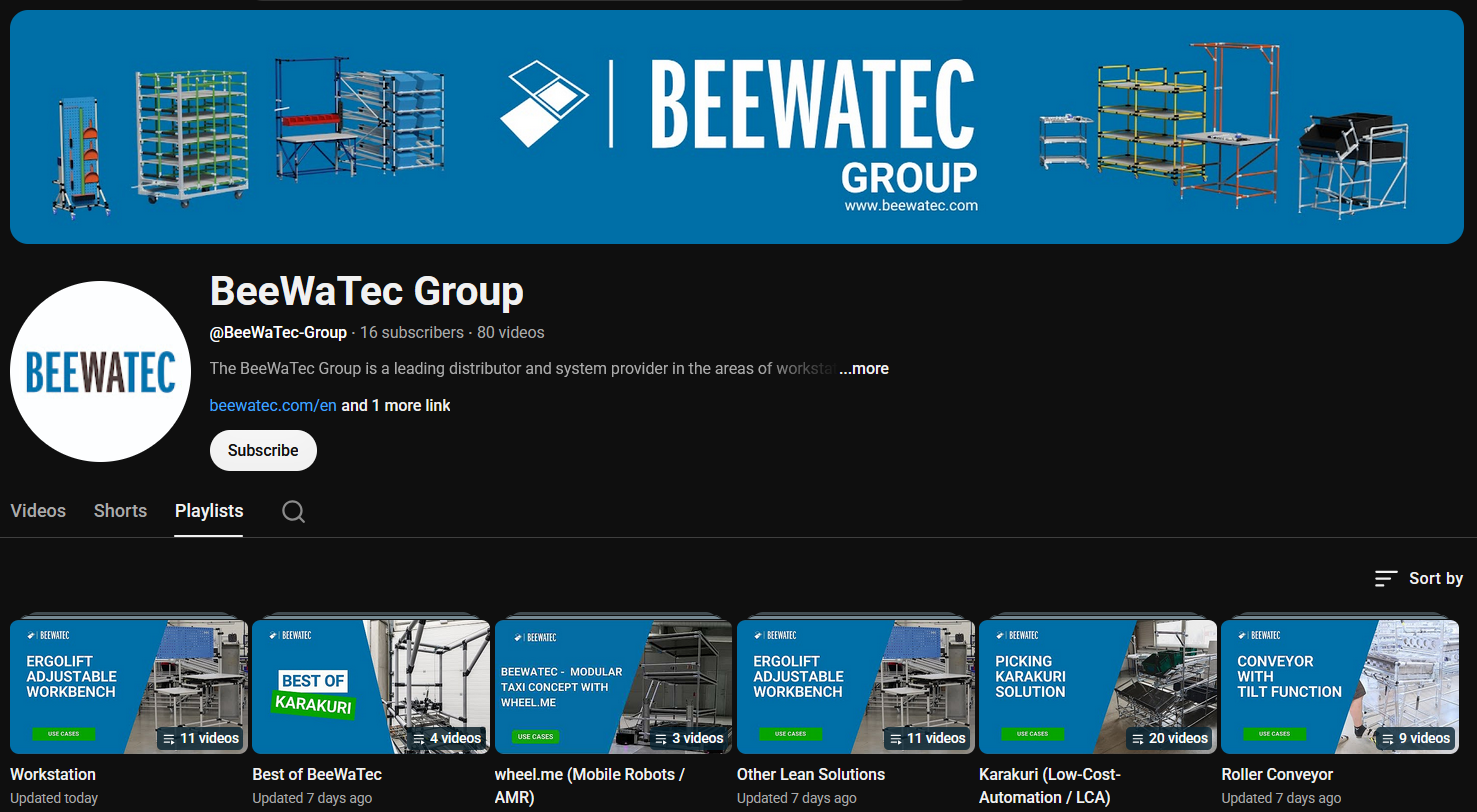1477x812 pixels.
Task: Open the Best of Karakuri playlist thumbnail
Action: (x=370, y=686)
